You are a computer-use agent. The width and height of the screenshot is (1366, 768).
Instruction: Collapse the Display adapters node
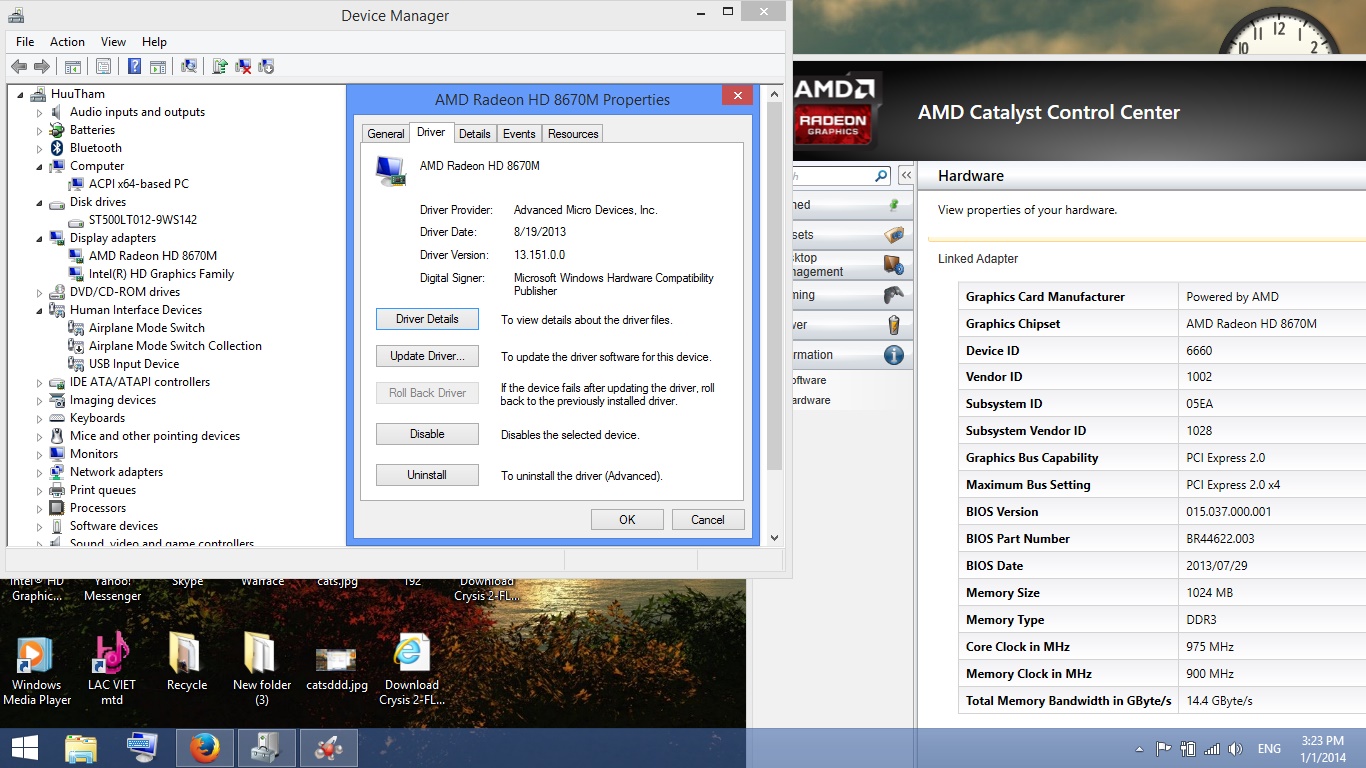[x=40, y=238]
